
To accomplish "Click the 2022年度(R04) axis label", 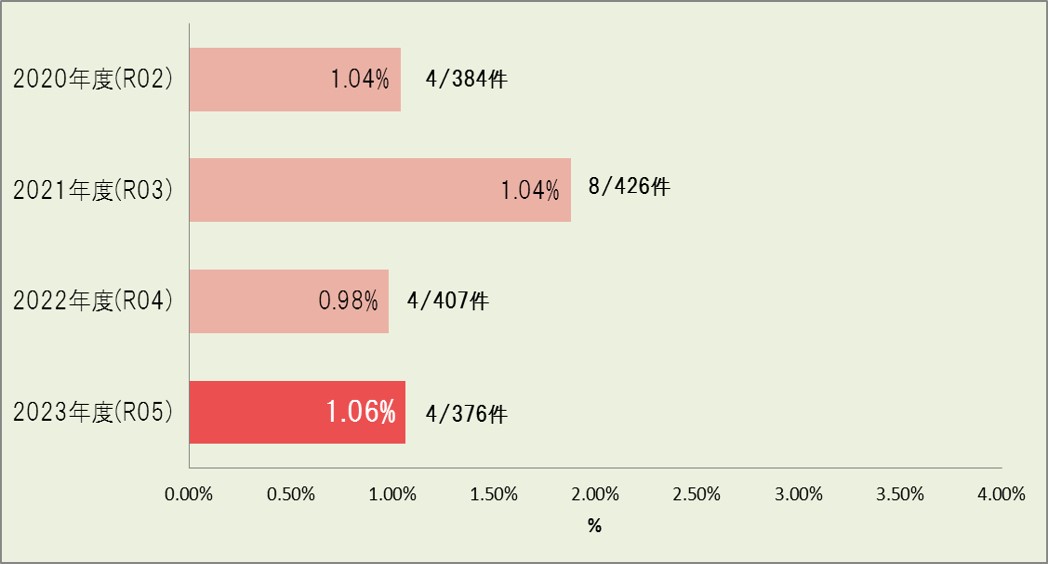I will coord(93,301).
